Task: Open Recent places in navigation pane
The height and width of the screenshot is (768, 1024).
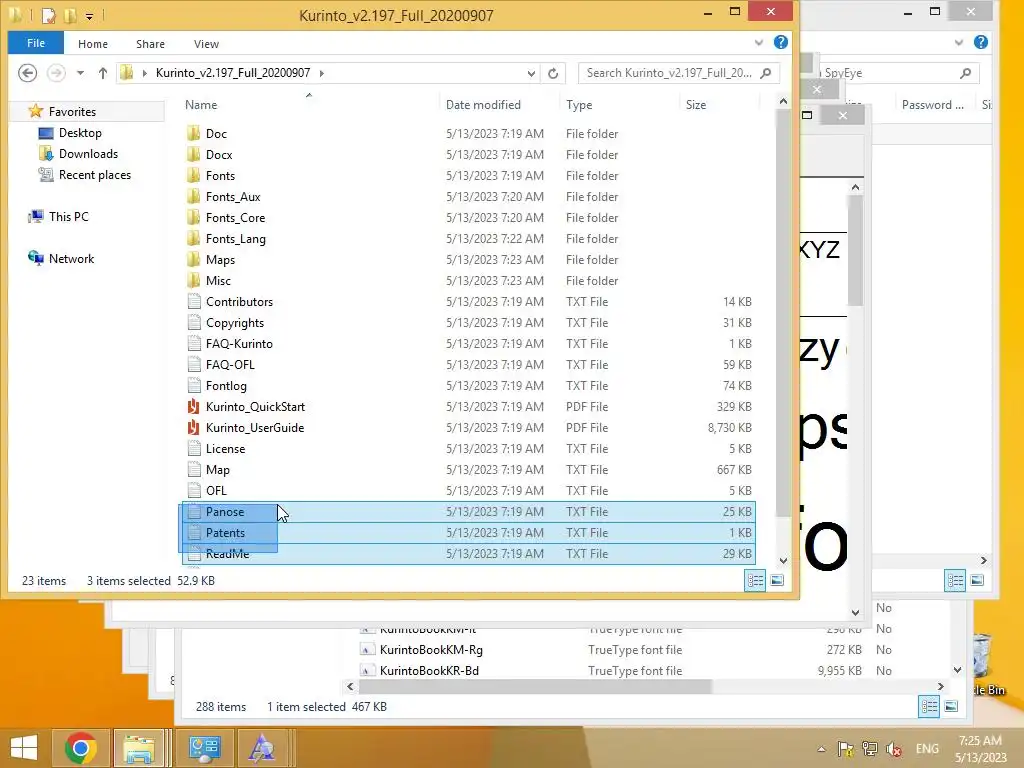Action: [95, 174]
